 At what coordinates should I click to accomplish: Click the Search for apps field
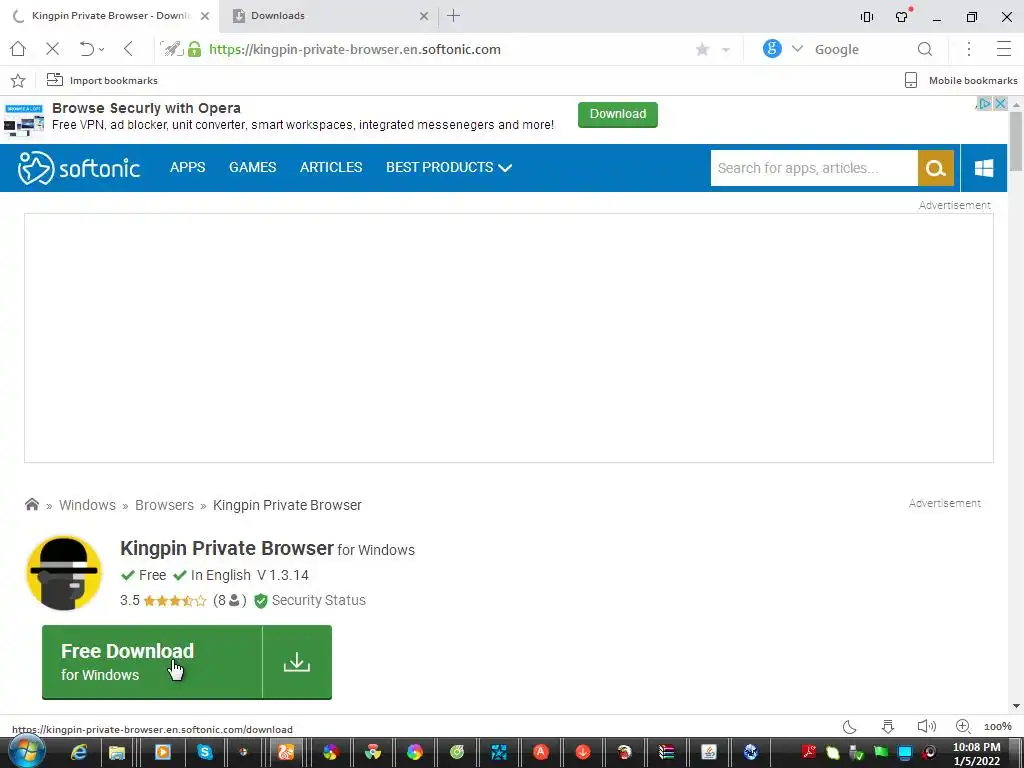tap(814, 168)
